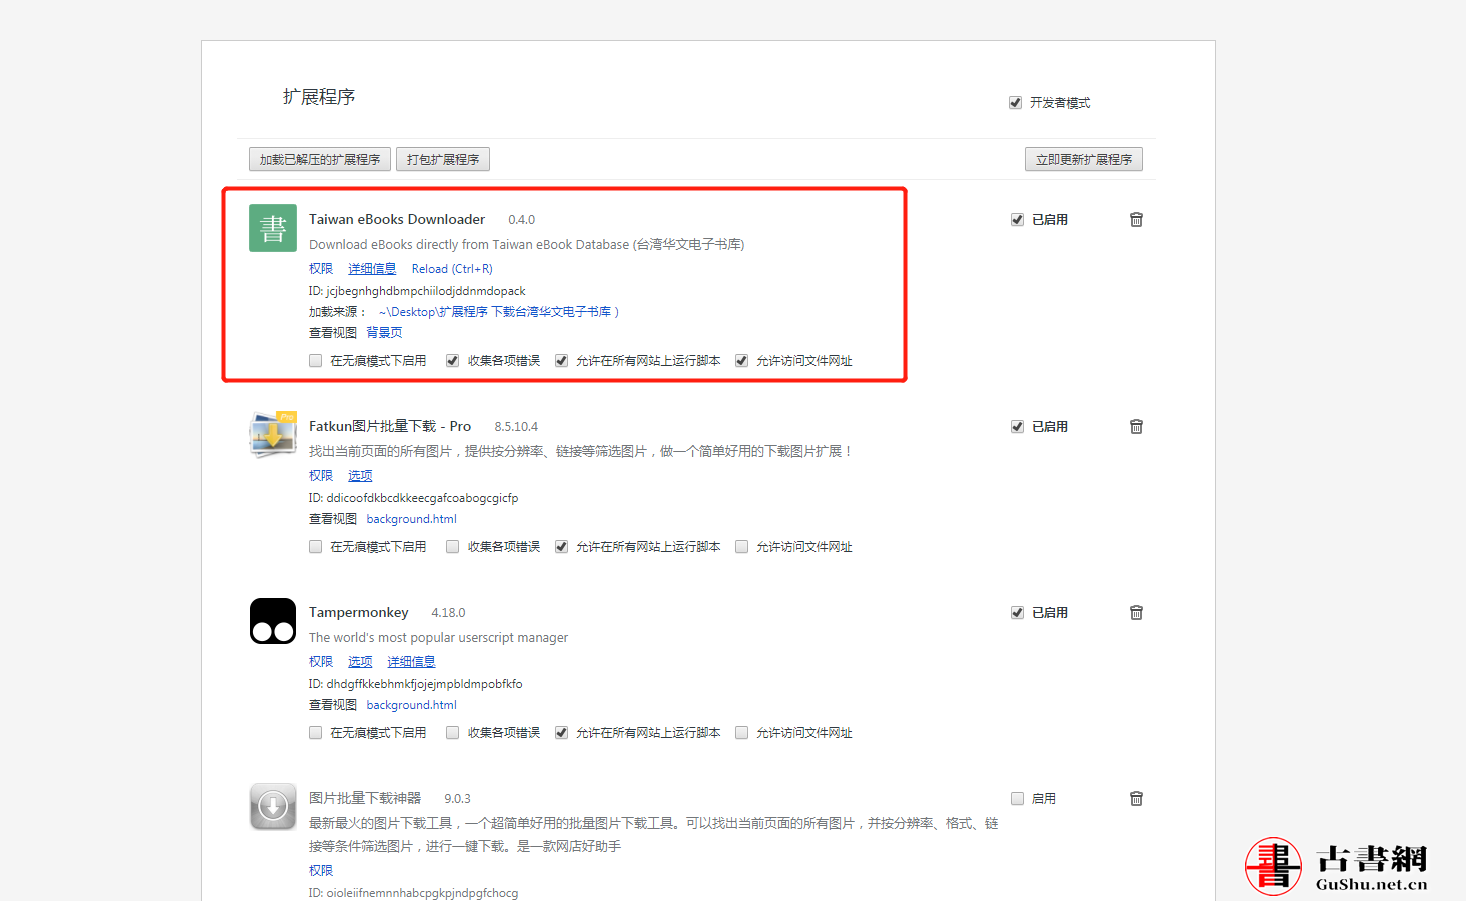1466x901 pixels.
Task: Open 选项 link for Tampermonkey
Action: [360, 662]
